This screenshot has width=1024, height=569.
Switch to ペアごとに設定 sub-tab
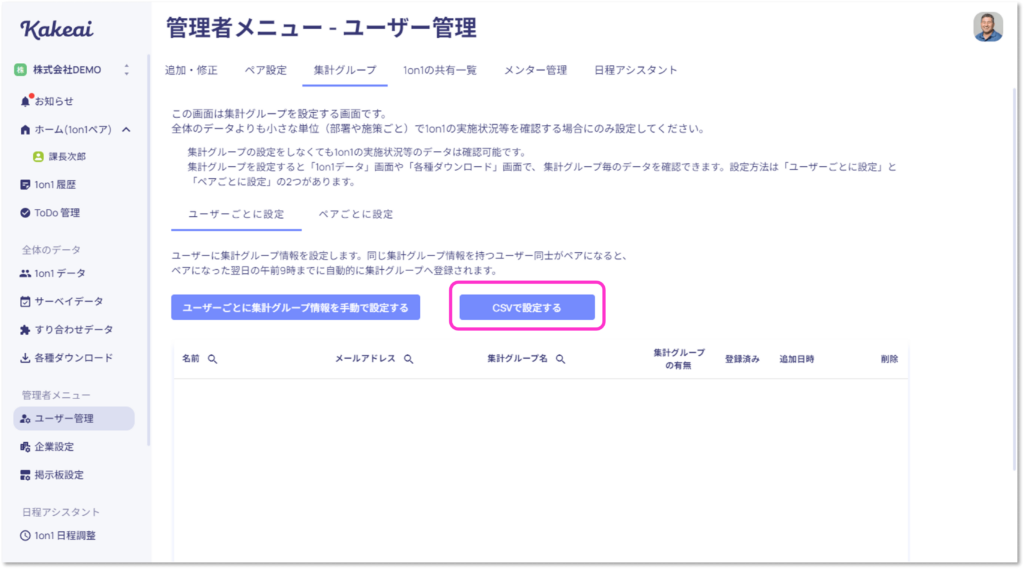tap(356, 214)
